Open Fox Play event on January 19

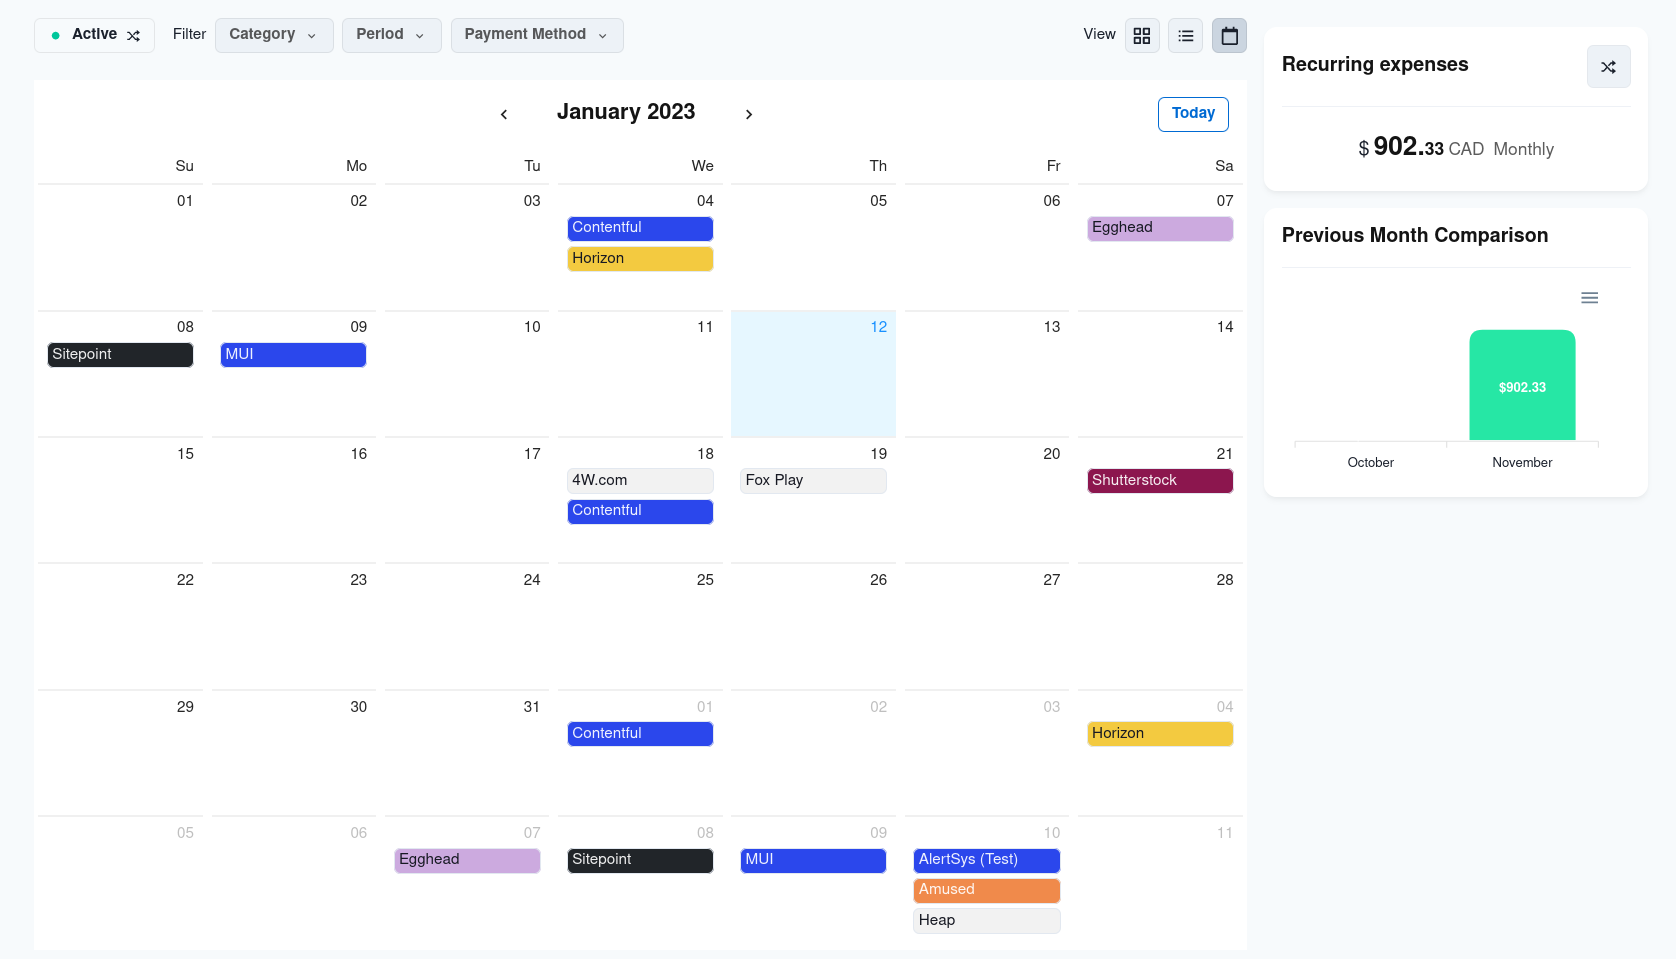[813, 481]
